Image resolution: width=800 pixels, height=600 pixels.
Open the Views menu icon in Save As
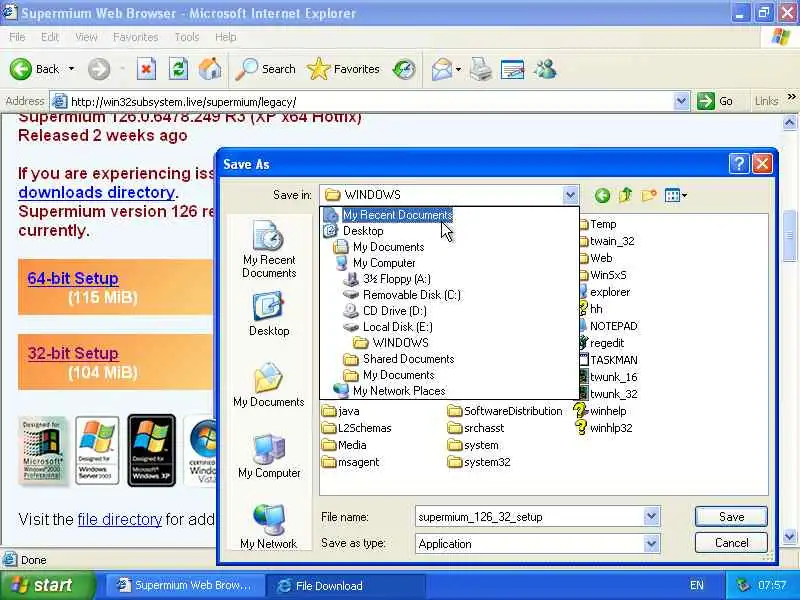676,195
